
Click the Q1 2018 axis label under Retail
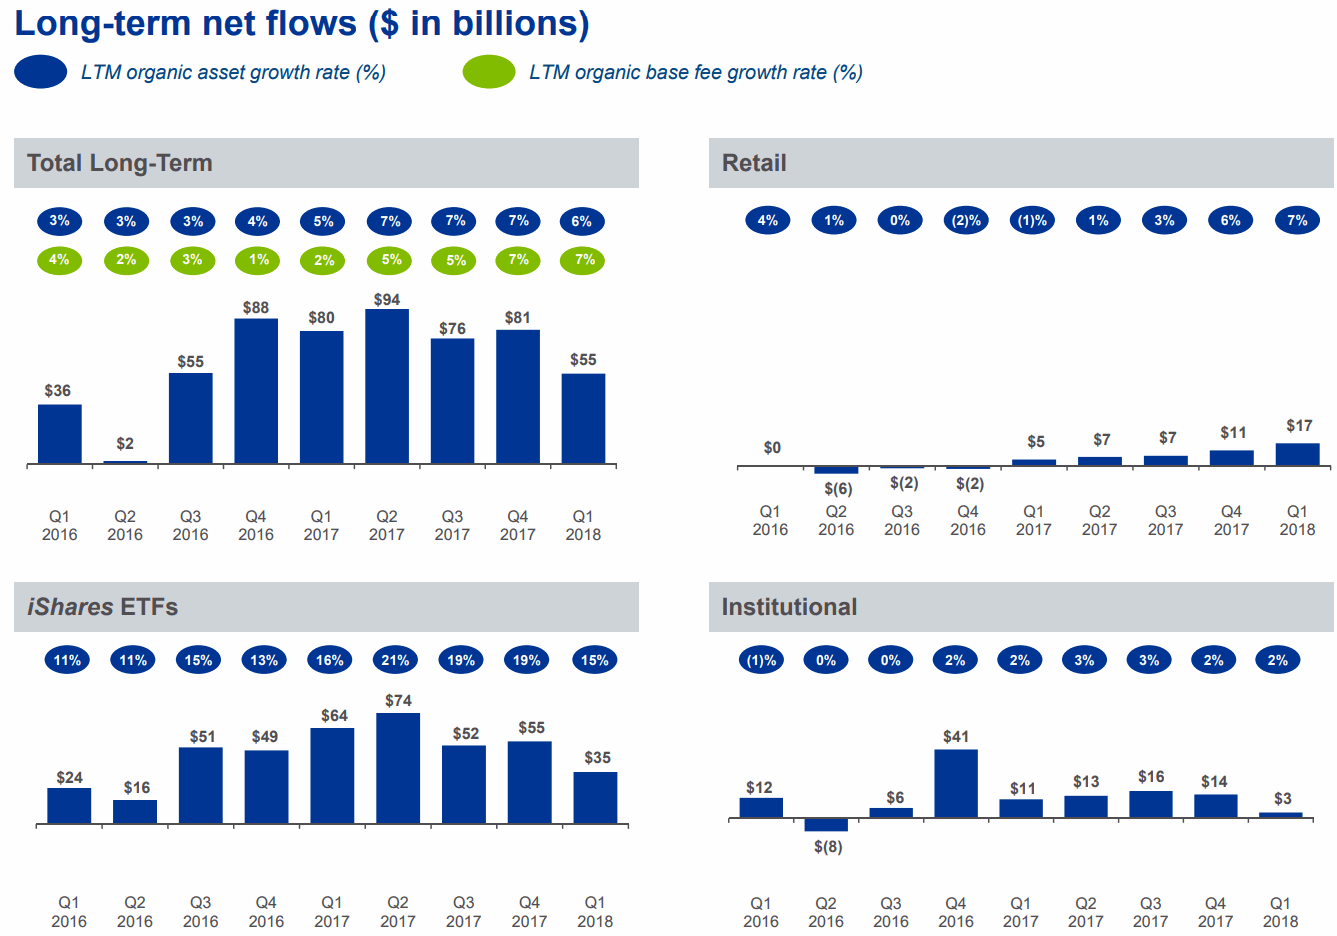pos(1297,520)
